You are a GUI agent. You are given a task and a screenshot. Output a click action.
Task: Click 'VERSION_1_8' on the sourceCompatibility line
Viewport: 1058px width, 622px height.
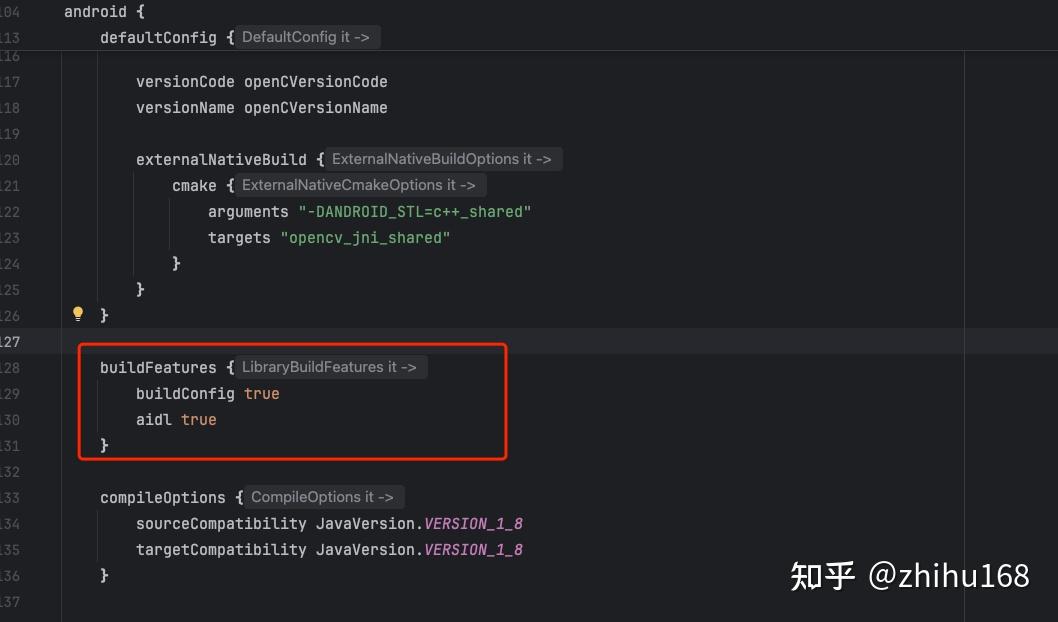pos(474,524)
